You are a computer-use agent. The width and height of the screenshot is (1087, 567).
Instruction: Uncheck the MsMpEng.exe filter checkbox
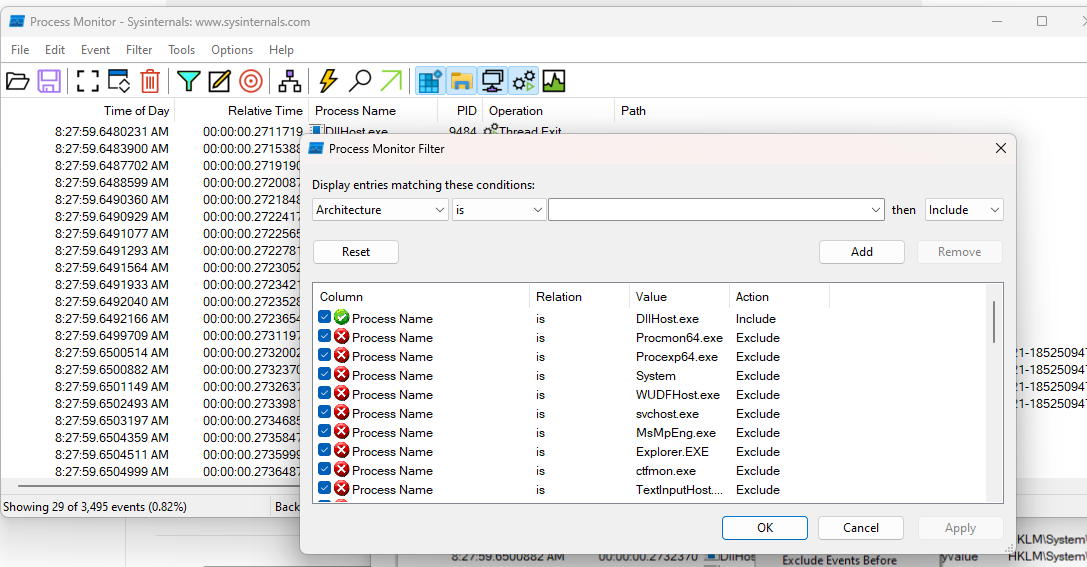(x=324, y=431)
